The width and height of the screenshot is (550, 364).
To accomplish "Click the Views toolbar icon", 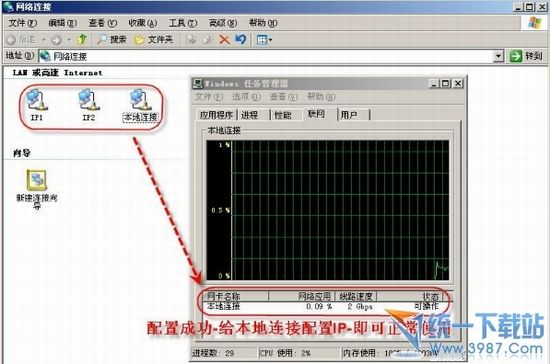I will 262,40.
